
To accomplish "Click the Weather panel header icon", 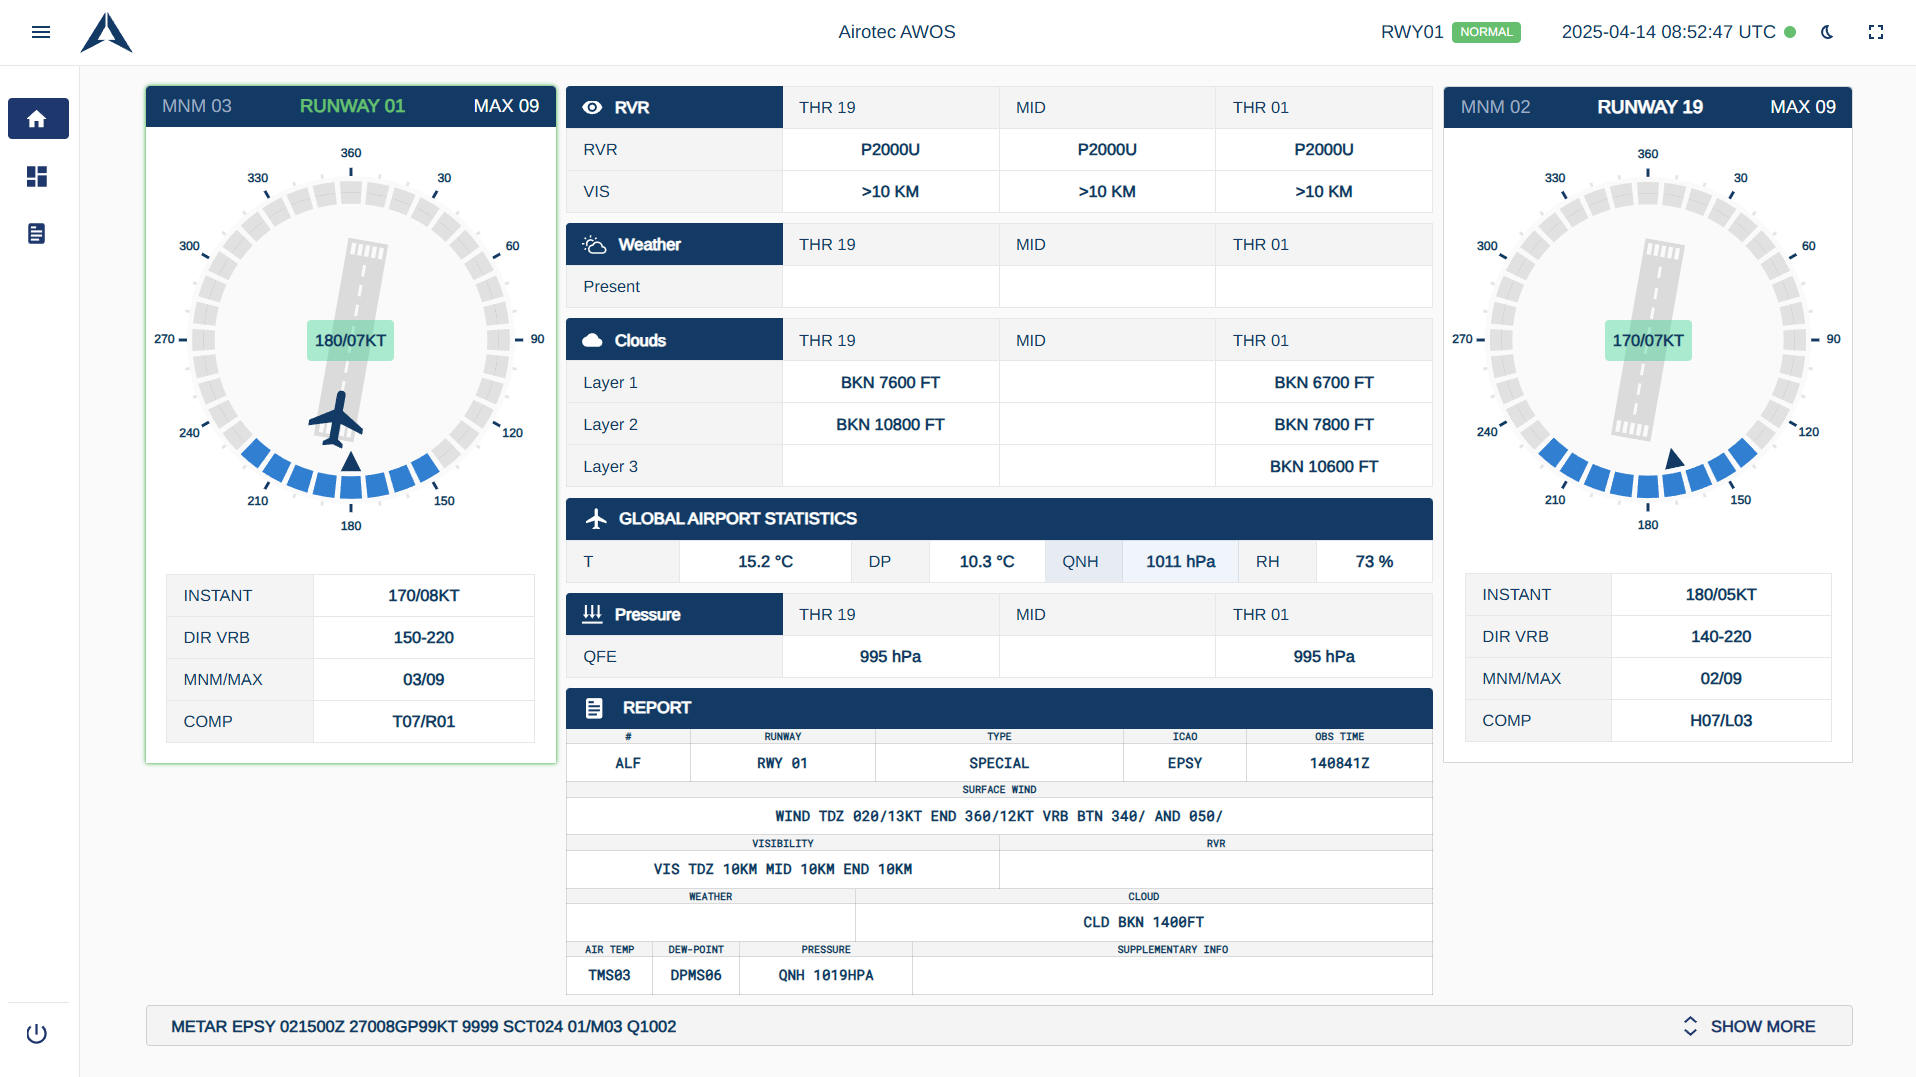I will tap(595, 243).
